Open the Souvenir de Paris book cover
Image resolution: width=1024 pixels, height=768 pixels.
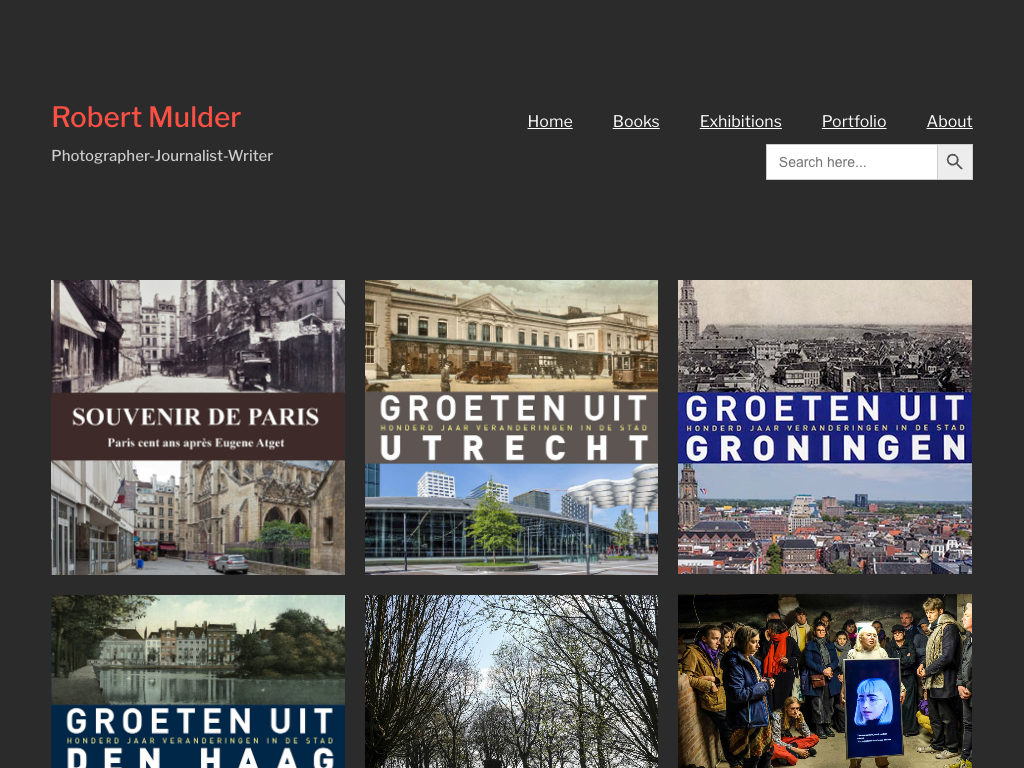coord(198,427)
